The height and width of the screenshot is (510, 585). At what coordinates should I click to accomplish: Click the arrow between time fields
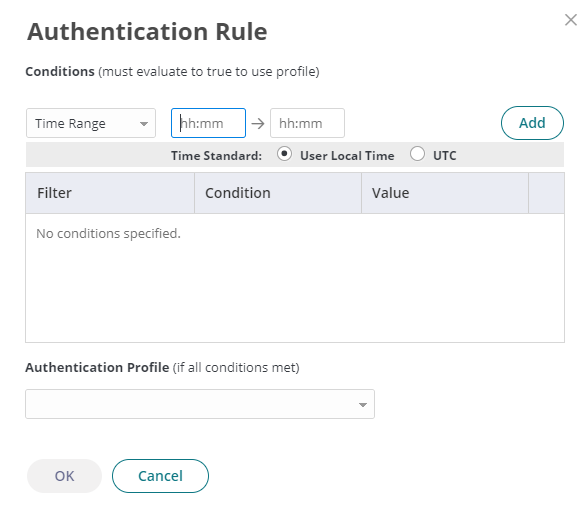pyautogui.click(x=258, y=123)
